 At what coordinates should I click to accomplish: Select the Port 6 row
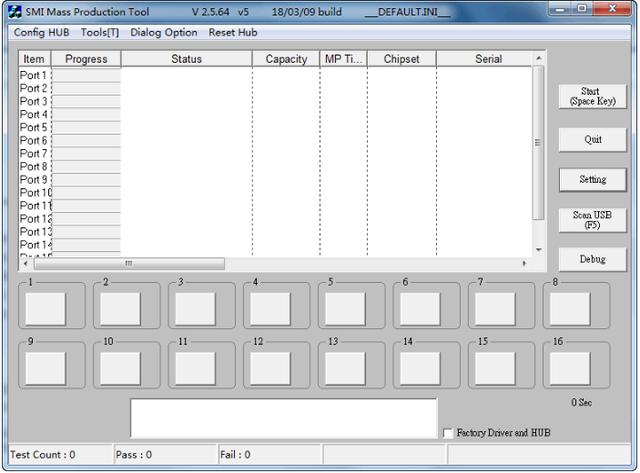point(276,140)
